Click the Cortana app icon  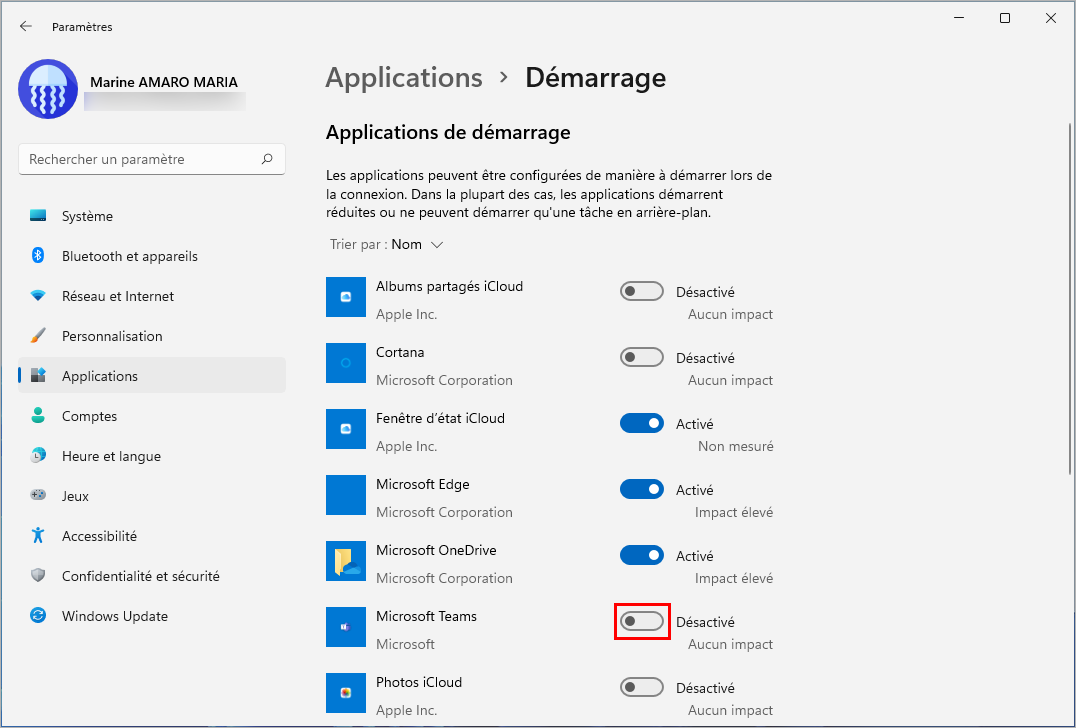(x=346, y=363)
